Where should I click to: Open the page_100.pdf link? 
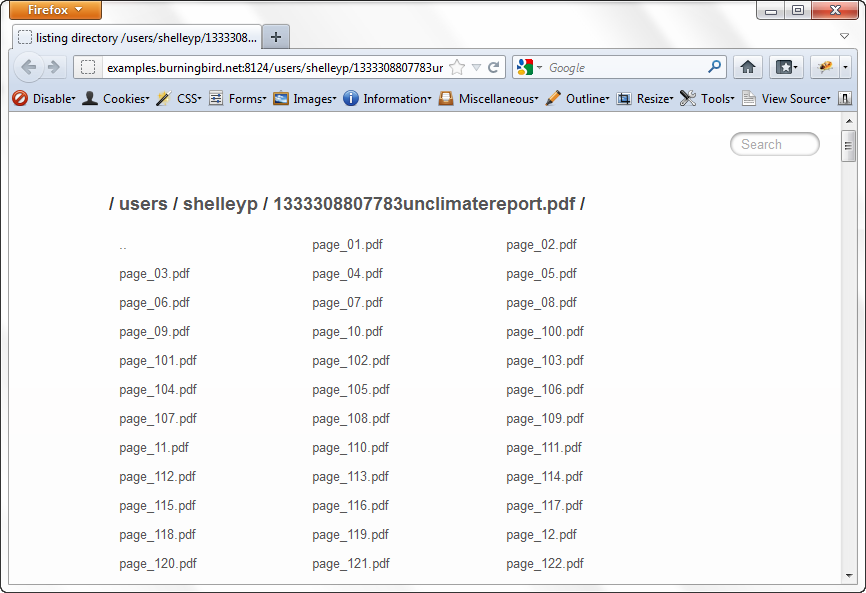point(545,331)
